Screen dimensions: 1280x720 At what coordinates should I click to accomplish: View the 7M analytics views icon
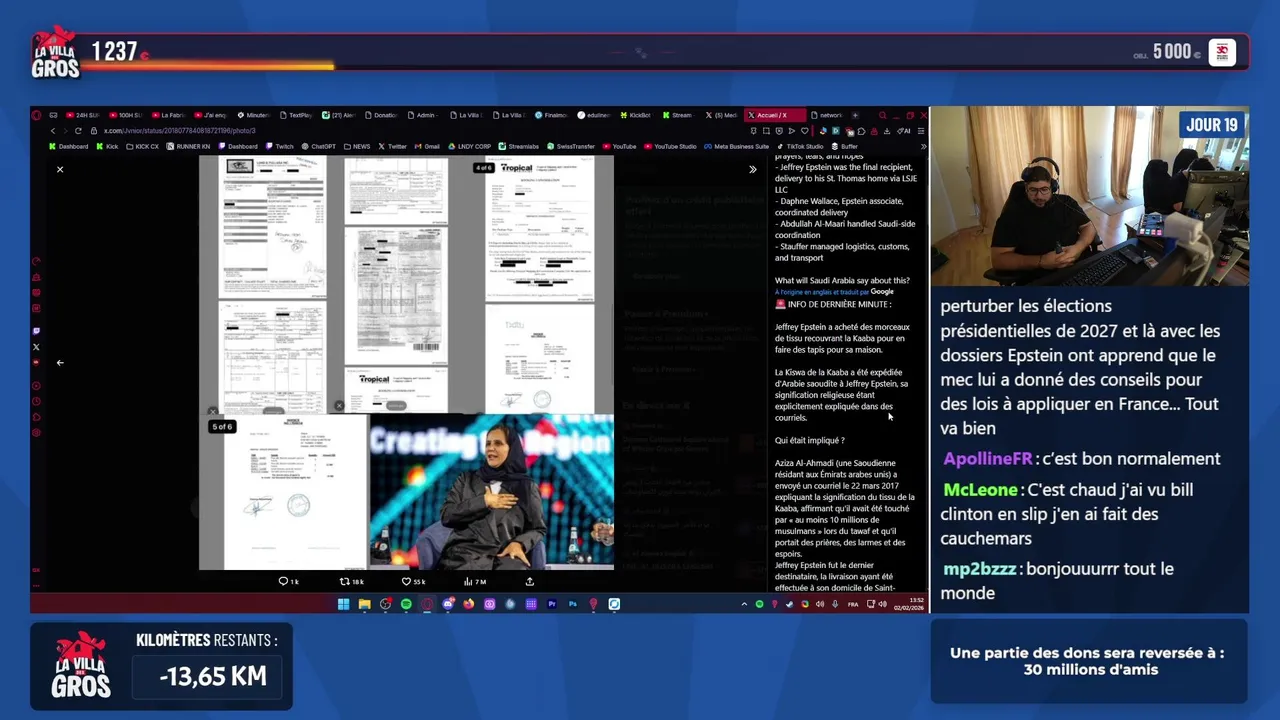(x=475, y=581)
